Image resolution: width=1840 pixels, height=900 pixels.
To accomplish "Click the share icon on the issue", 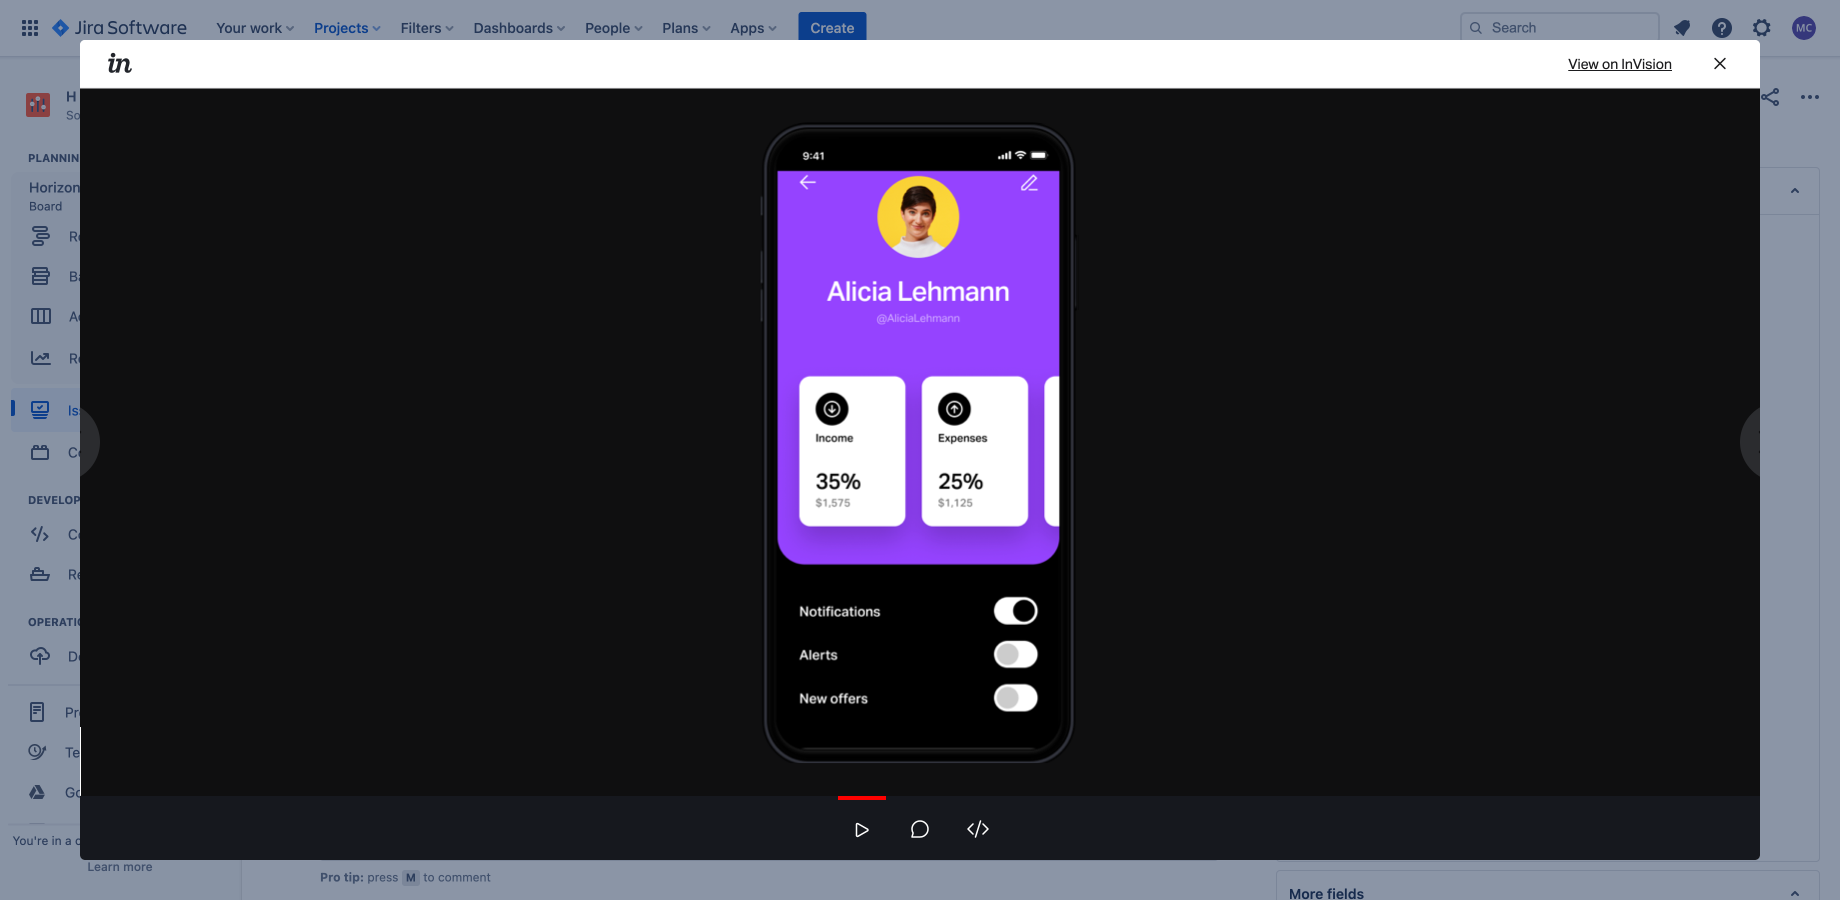I will [x=1770, y=97].
